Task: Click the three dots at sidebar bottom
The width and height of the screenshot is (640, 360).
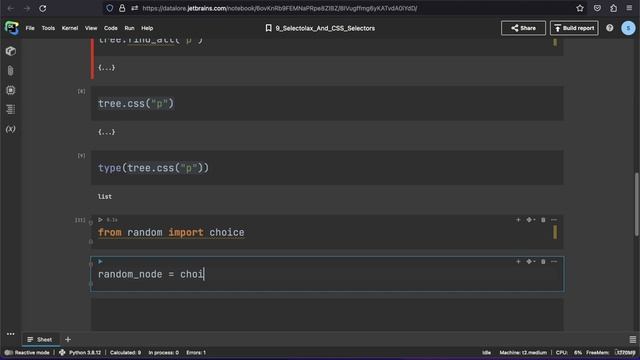Action: 11,334
